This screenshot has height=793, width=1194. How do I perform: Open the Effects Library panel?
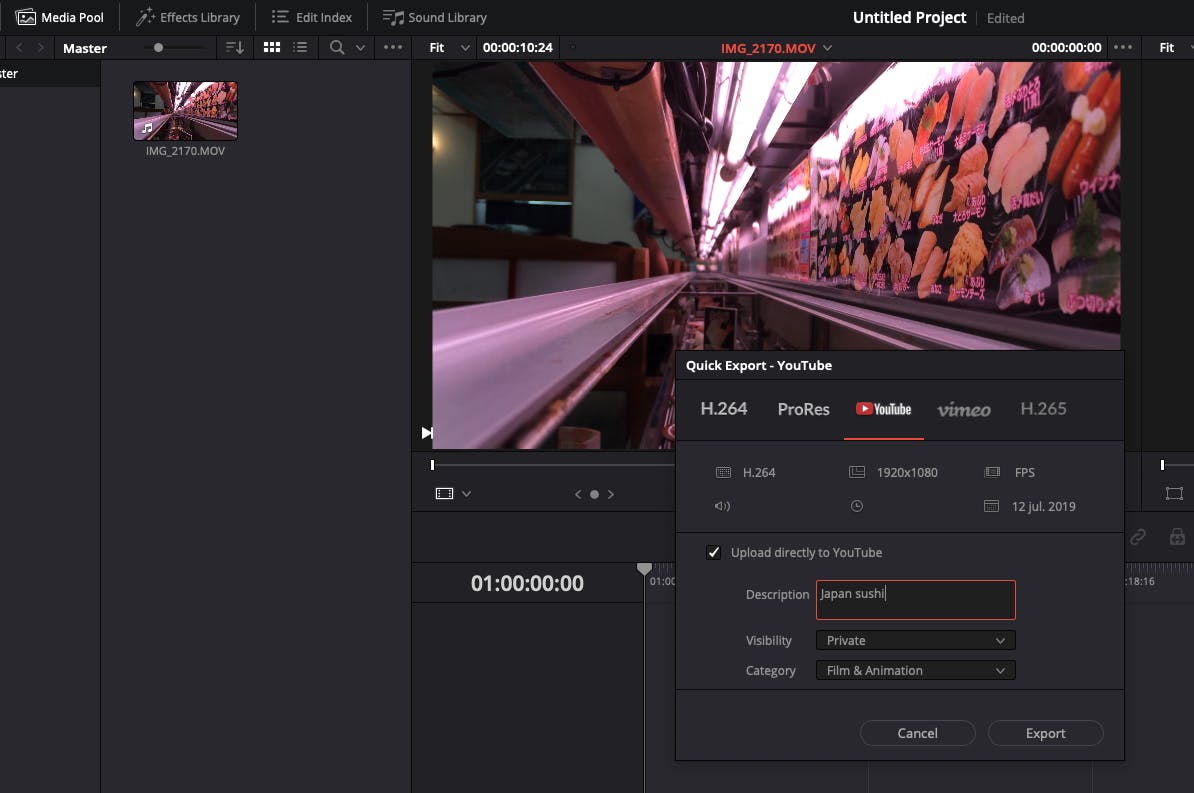[188, 17]
